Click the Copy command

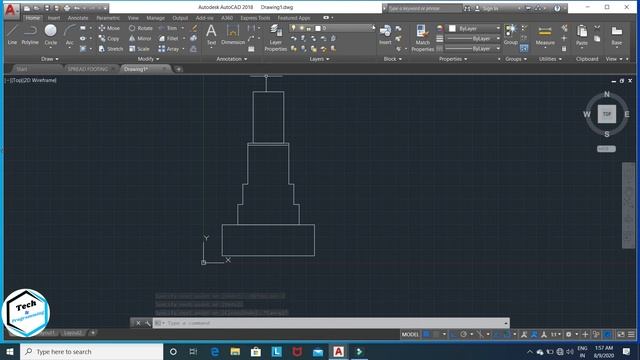(x=109, y=38)
